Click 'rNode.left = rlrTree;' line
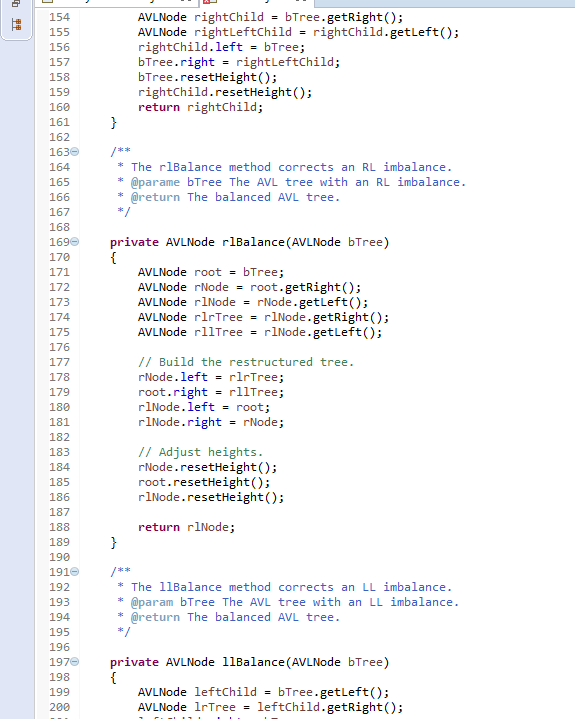 [211, 377]
